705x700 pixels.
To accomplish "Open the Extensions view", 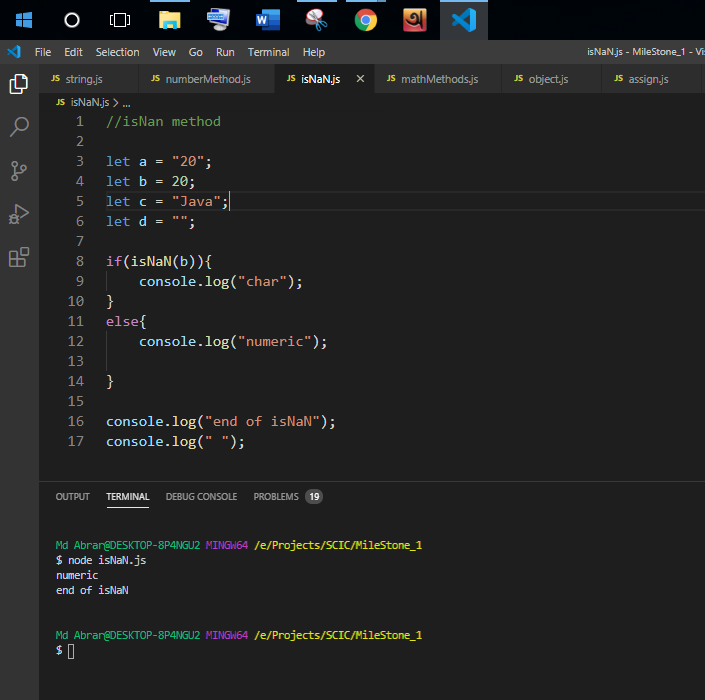I will (x=18, y=258).
